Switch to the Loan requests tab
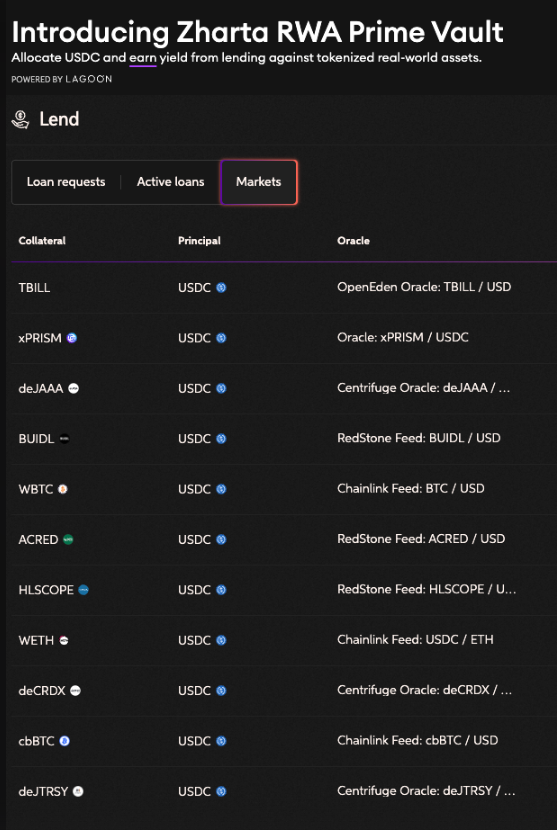 tap(66, 182)
